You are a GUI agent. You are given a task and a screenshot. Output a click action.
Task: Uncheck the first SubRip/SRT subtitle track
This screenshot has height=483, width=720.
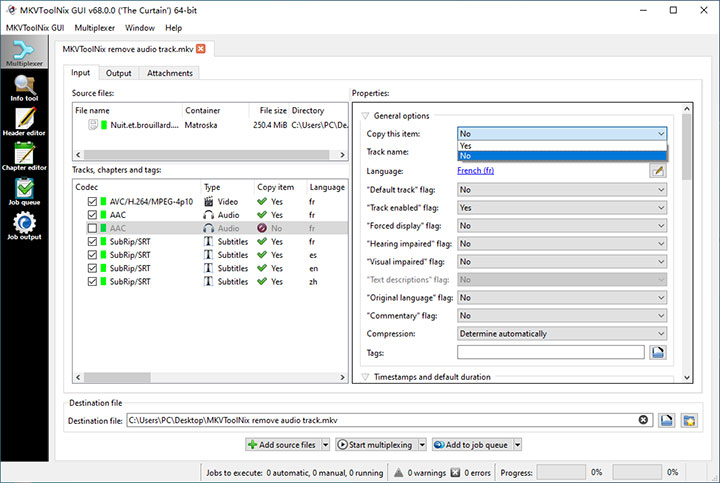[93, 242]
